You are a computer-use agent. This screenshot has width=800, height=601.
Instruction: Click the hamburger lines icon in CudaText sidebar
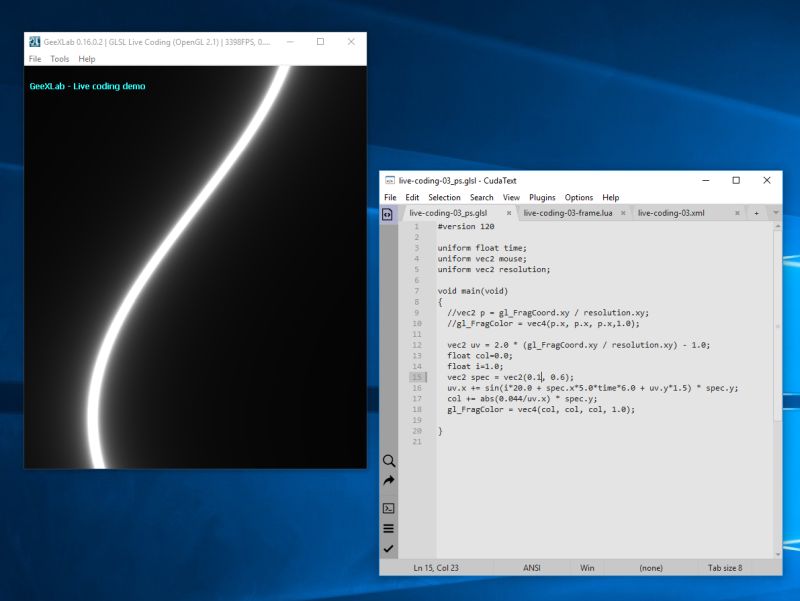point(388,529)
